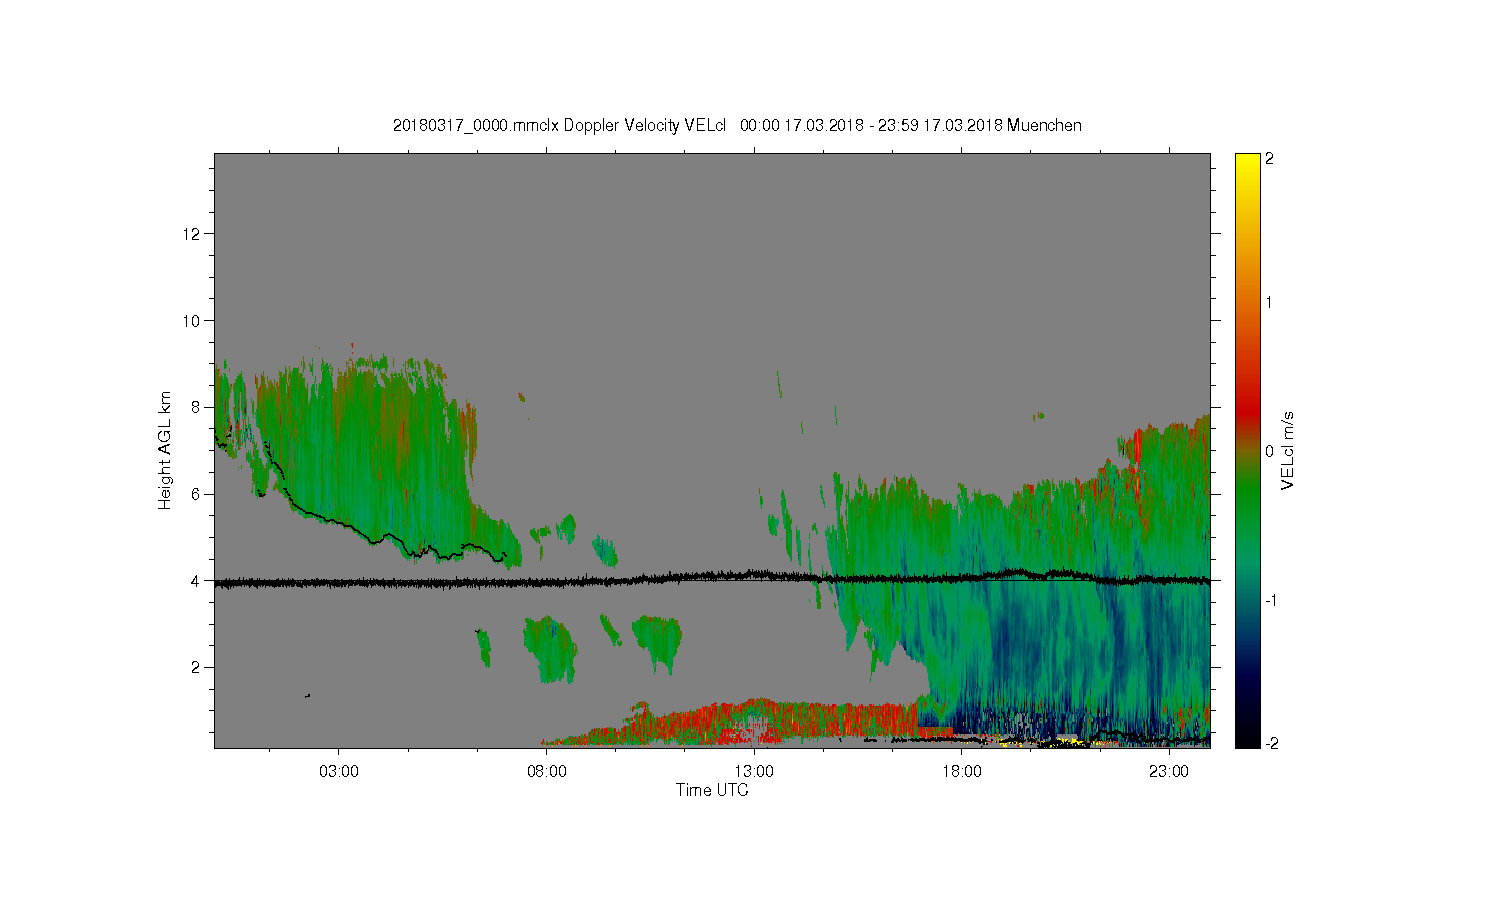
Task: Click the height tick label 6
Action: click(x=197, y=494)
